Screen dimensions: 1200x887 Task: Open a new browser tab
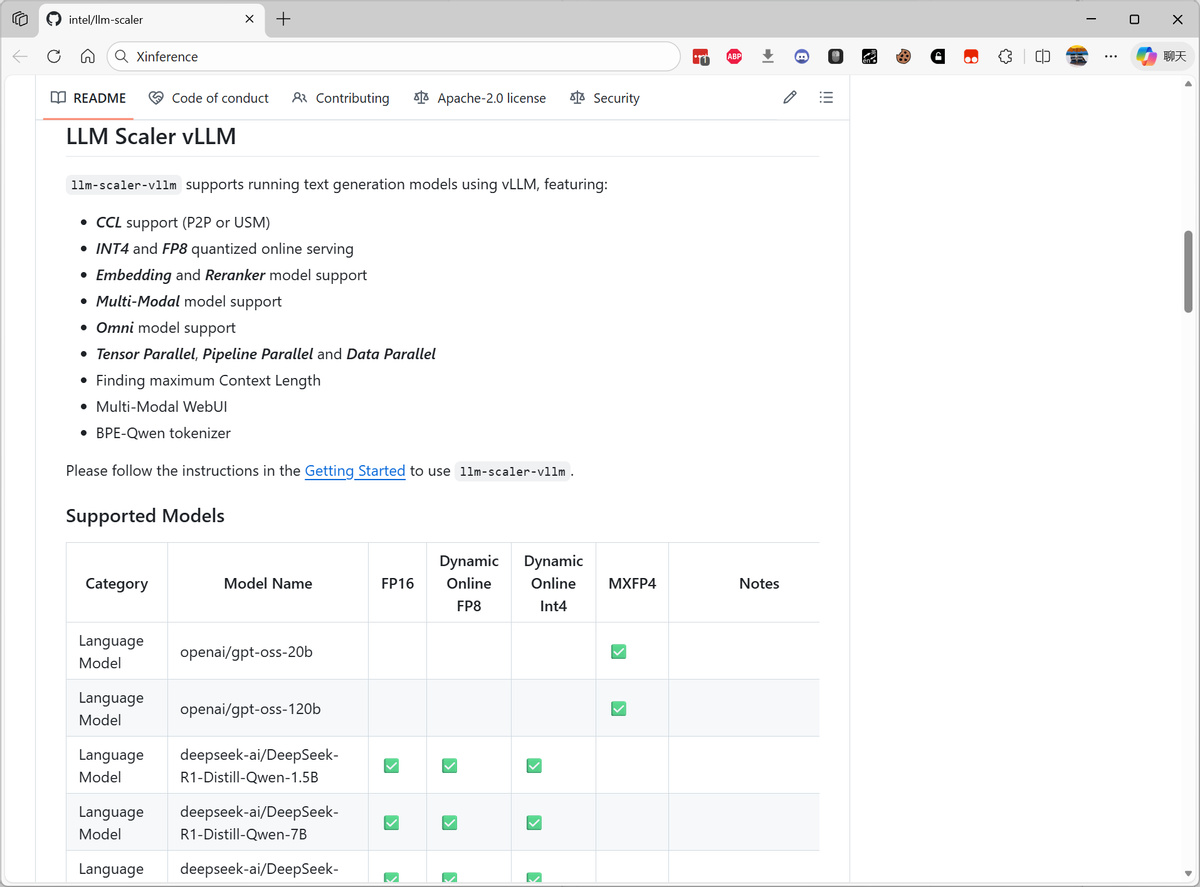coord(284,19)
